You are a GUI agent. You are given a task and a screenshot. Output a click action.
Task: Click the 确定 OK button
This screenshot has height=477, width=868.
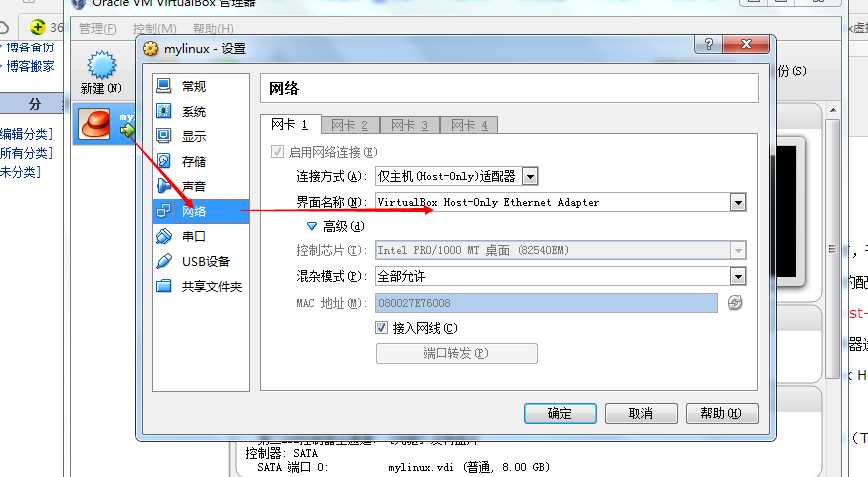pos(560,413)
